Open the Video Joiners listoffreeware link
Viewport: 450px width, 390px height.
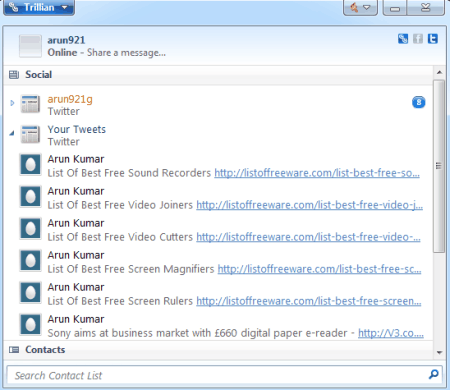[x=309, y=205]
